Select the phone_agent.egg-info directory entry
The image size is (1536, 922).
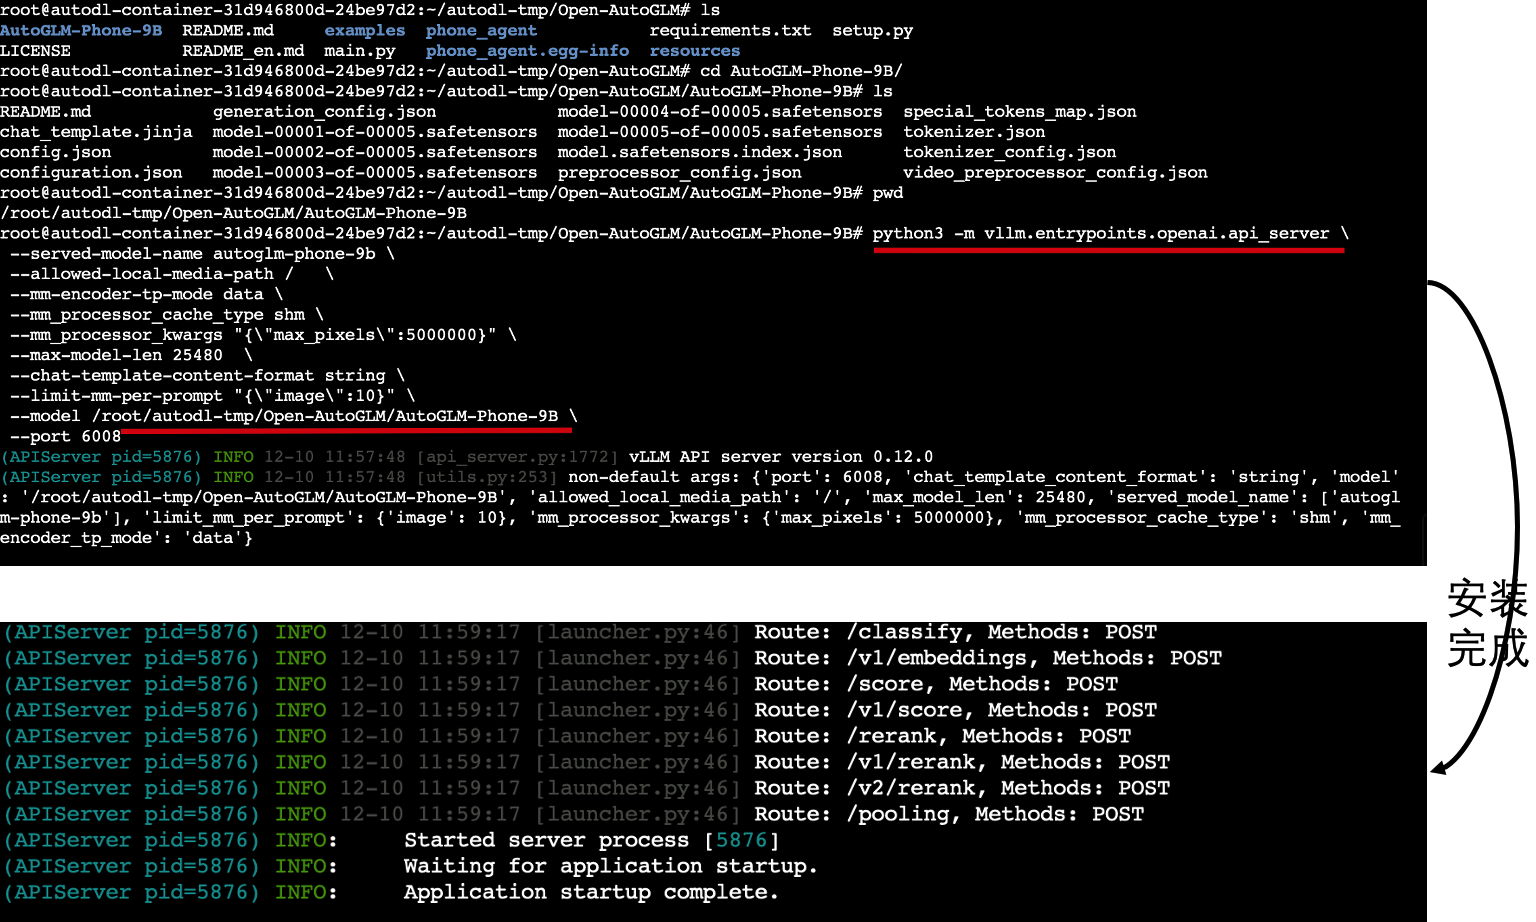tap(527, 51)
